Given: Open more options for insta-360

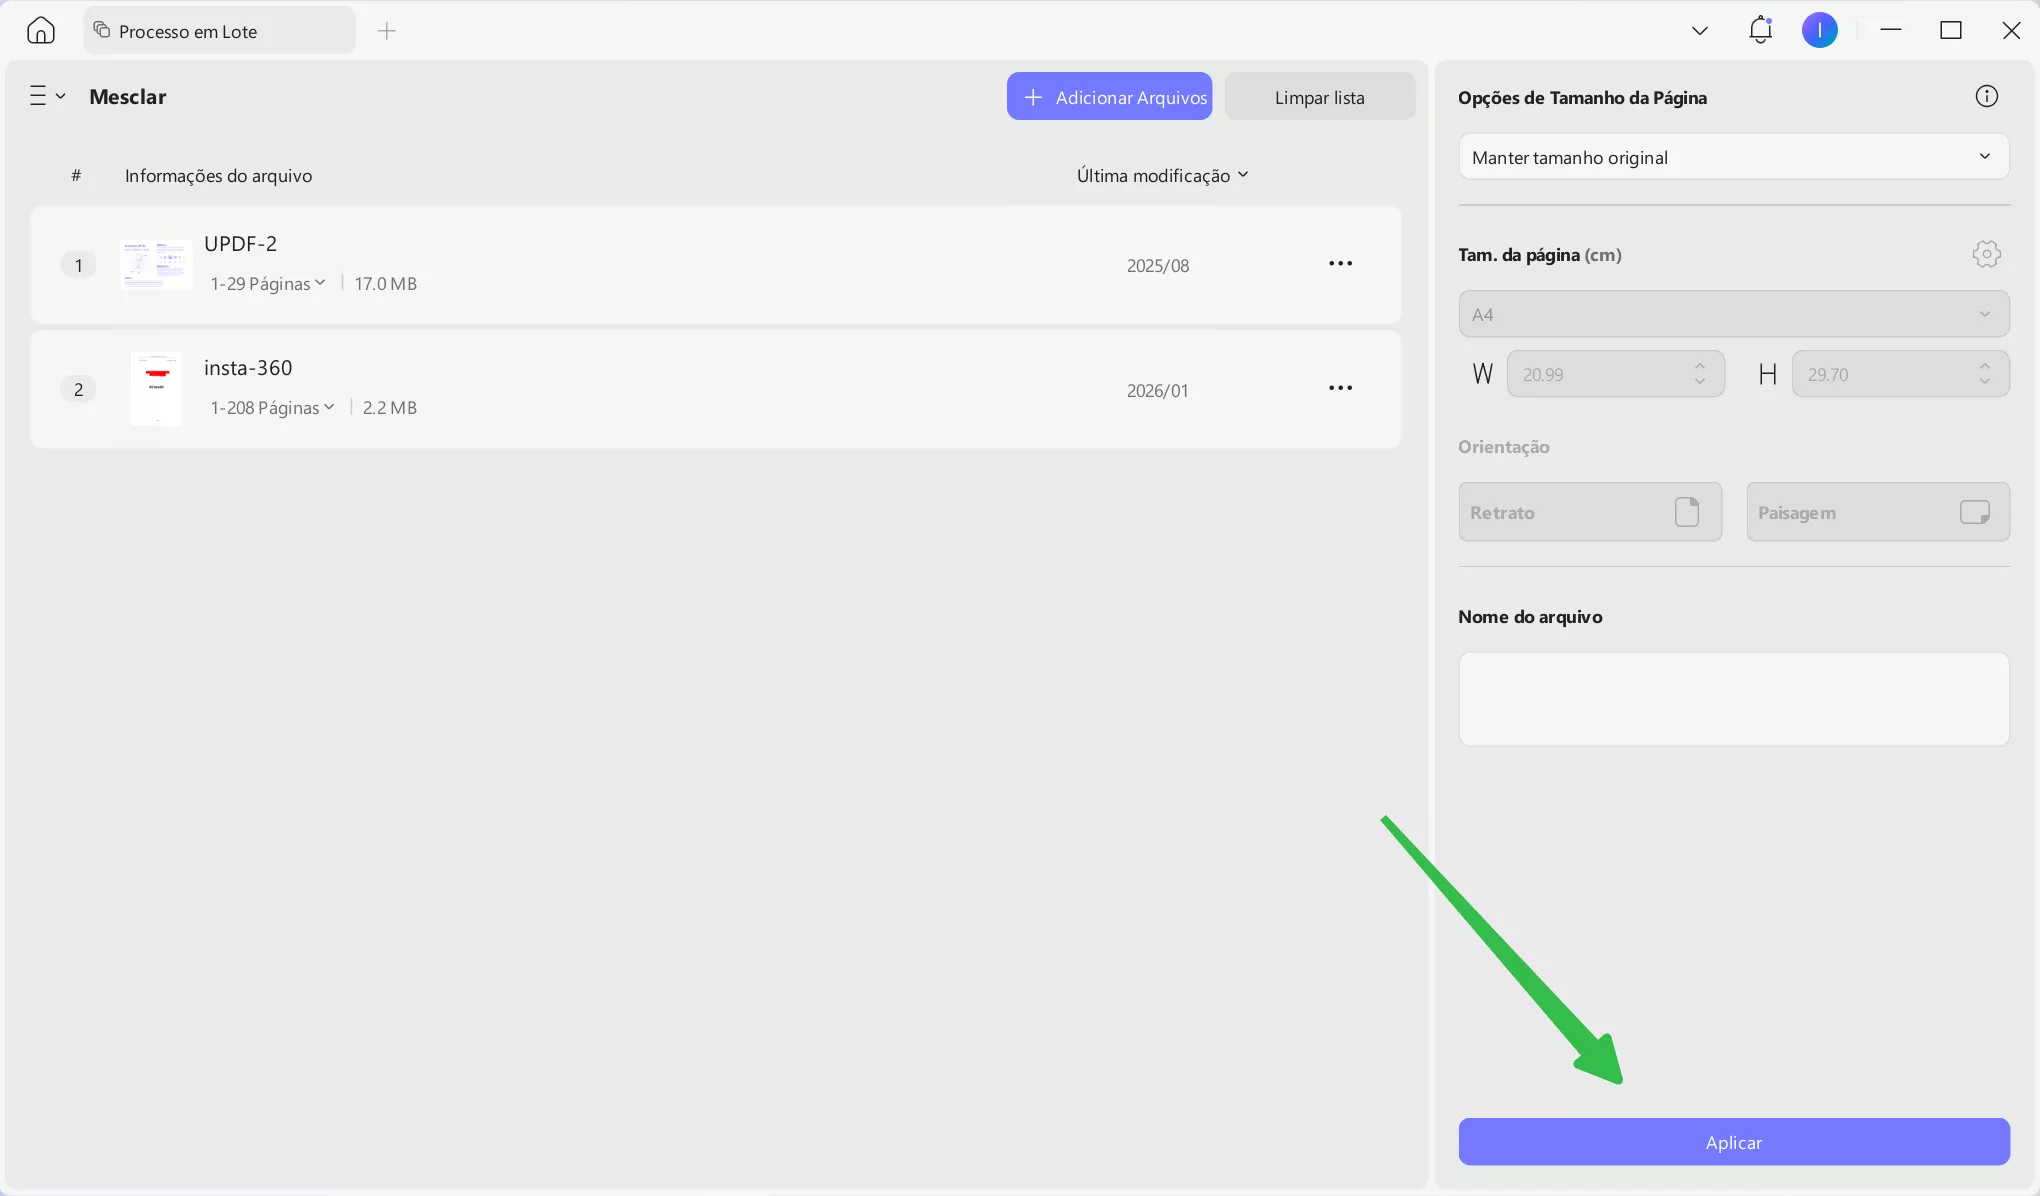Looking at the screenshot, I should (x=1340, y=388).
